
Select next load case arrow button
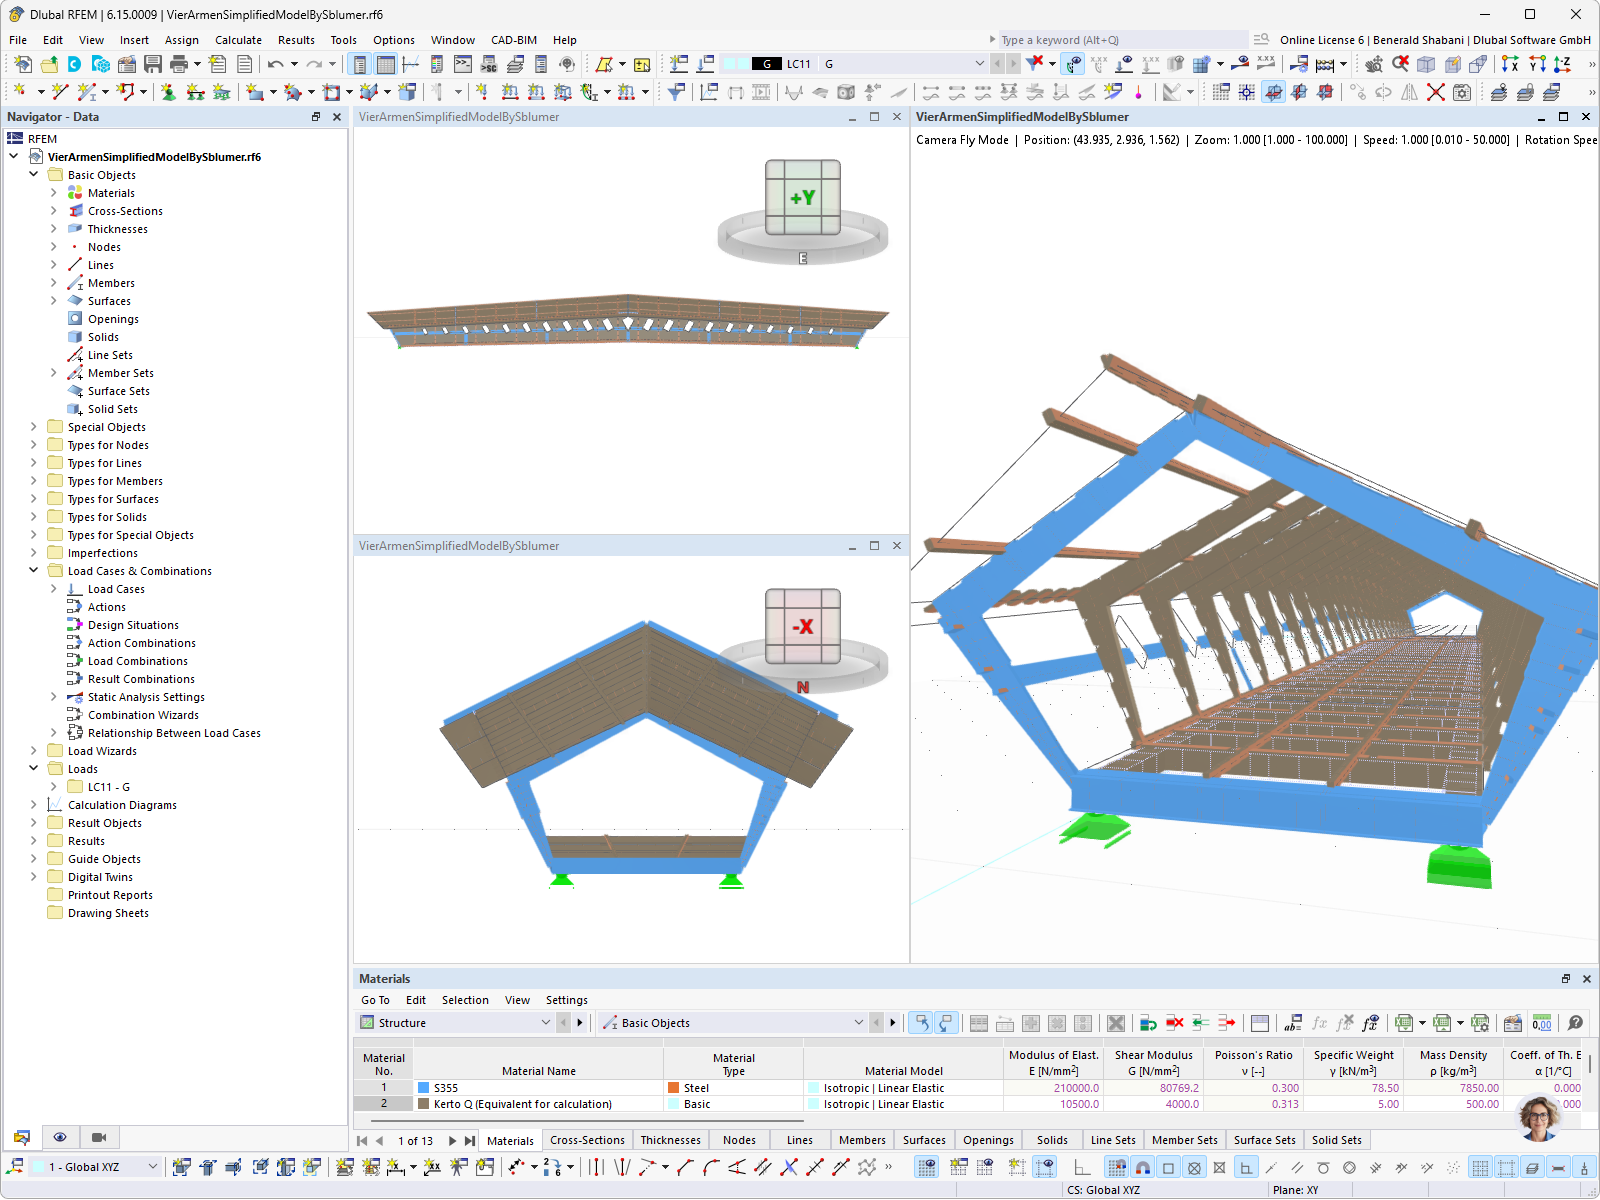pyautogui.click(x=1013, y=64)
